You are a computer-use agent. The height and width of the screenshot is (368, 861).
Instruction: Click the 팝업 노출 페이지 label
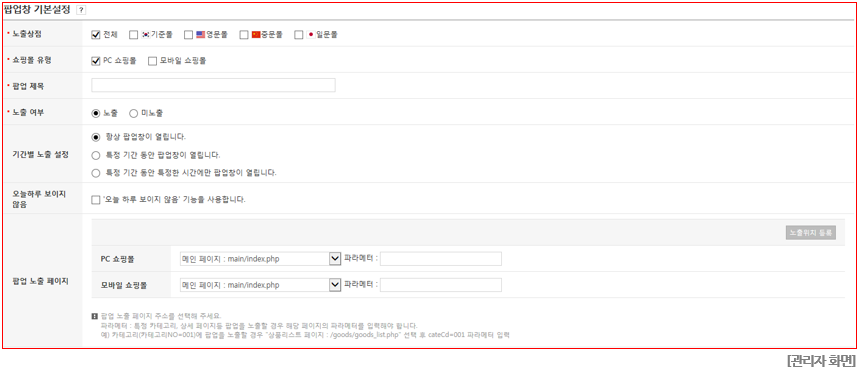pyautogui.click(x=40, y=282)
